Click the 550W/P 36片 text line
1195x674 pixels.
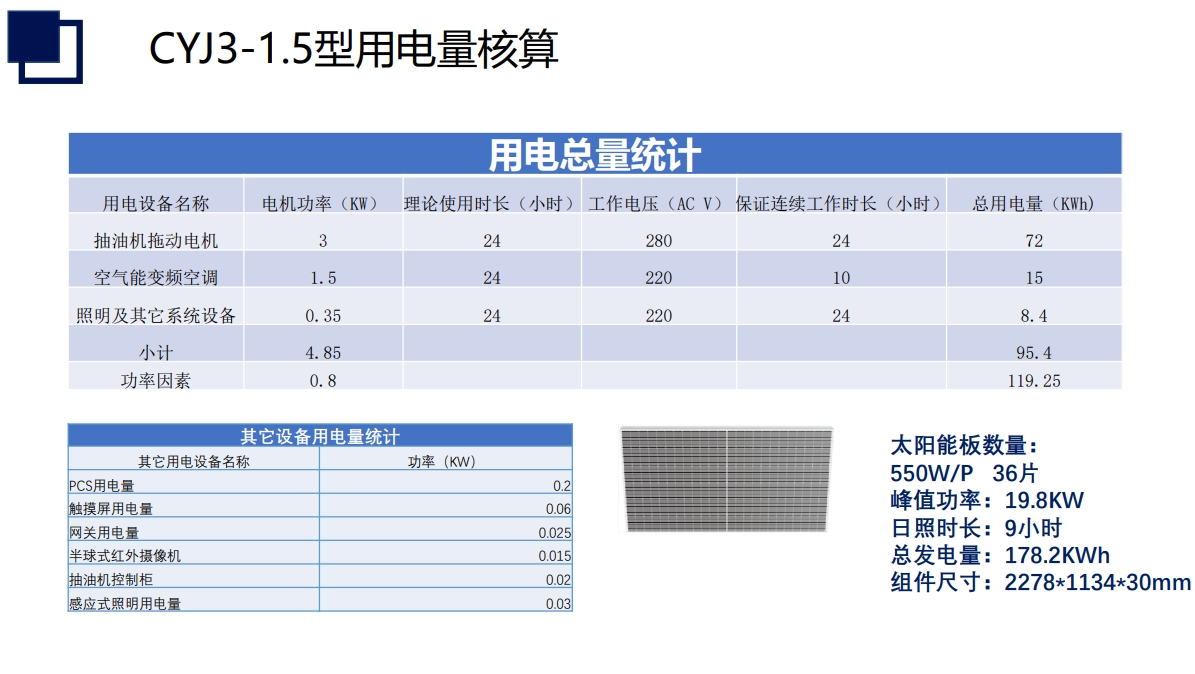point(964,473)
